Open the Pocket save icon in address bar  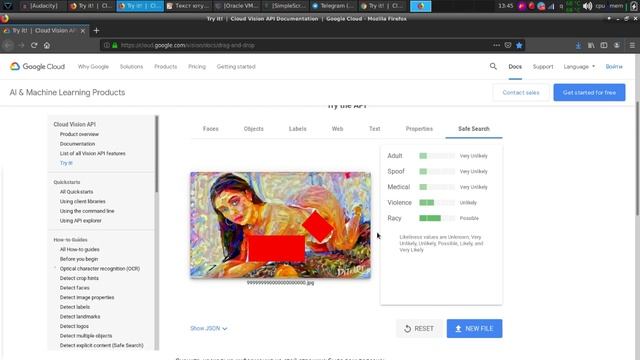pyautogui.click(x=508, y=45)
